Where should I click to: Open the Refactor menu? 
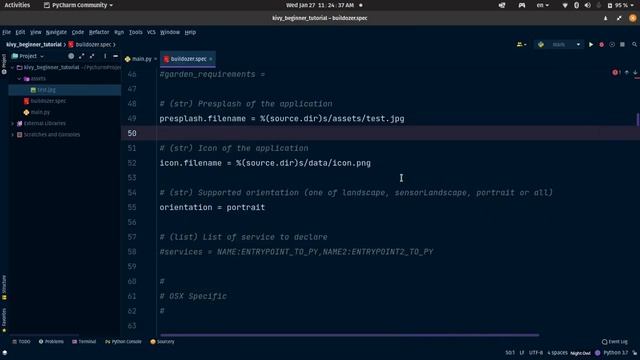click(x=99, y=32)
